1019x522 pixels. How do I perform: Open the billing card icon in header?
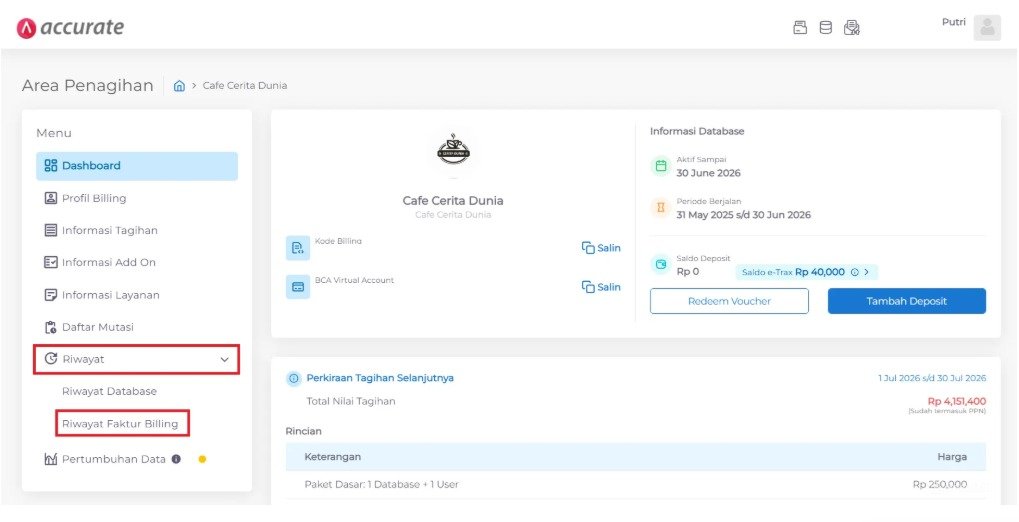pyautogui.click(x=800, y=27)
